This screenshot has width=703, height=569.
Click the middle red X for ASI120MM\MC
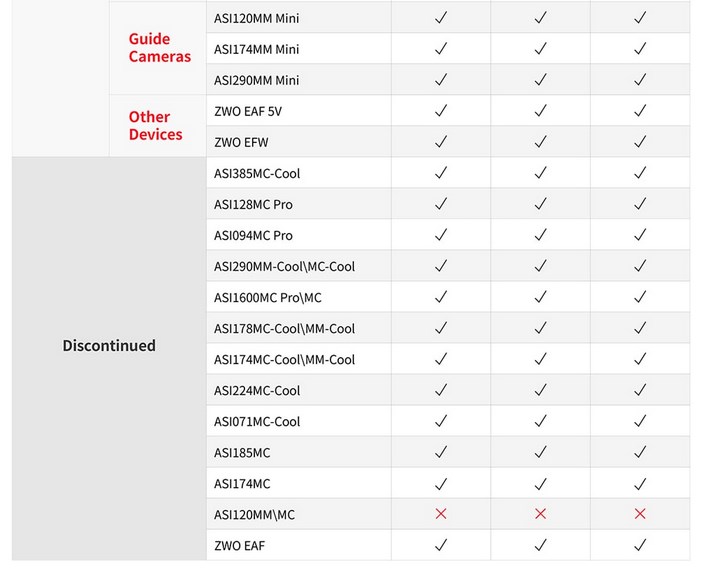(x=540, y=514)
